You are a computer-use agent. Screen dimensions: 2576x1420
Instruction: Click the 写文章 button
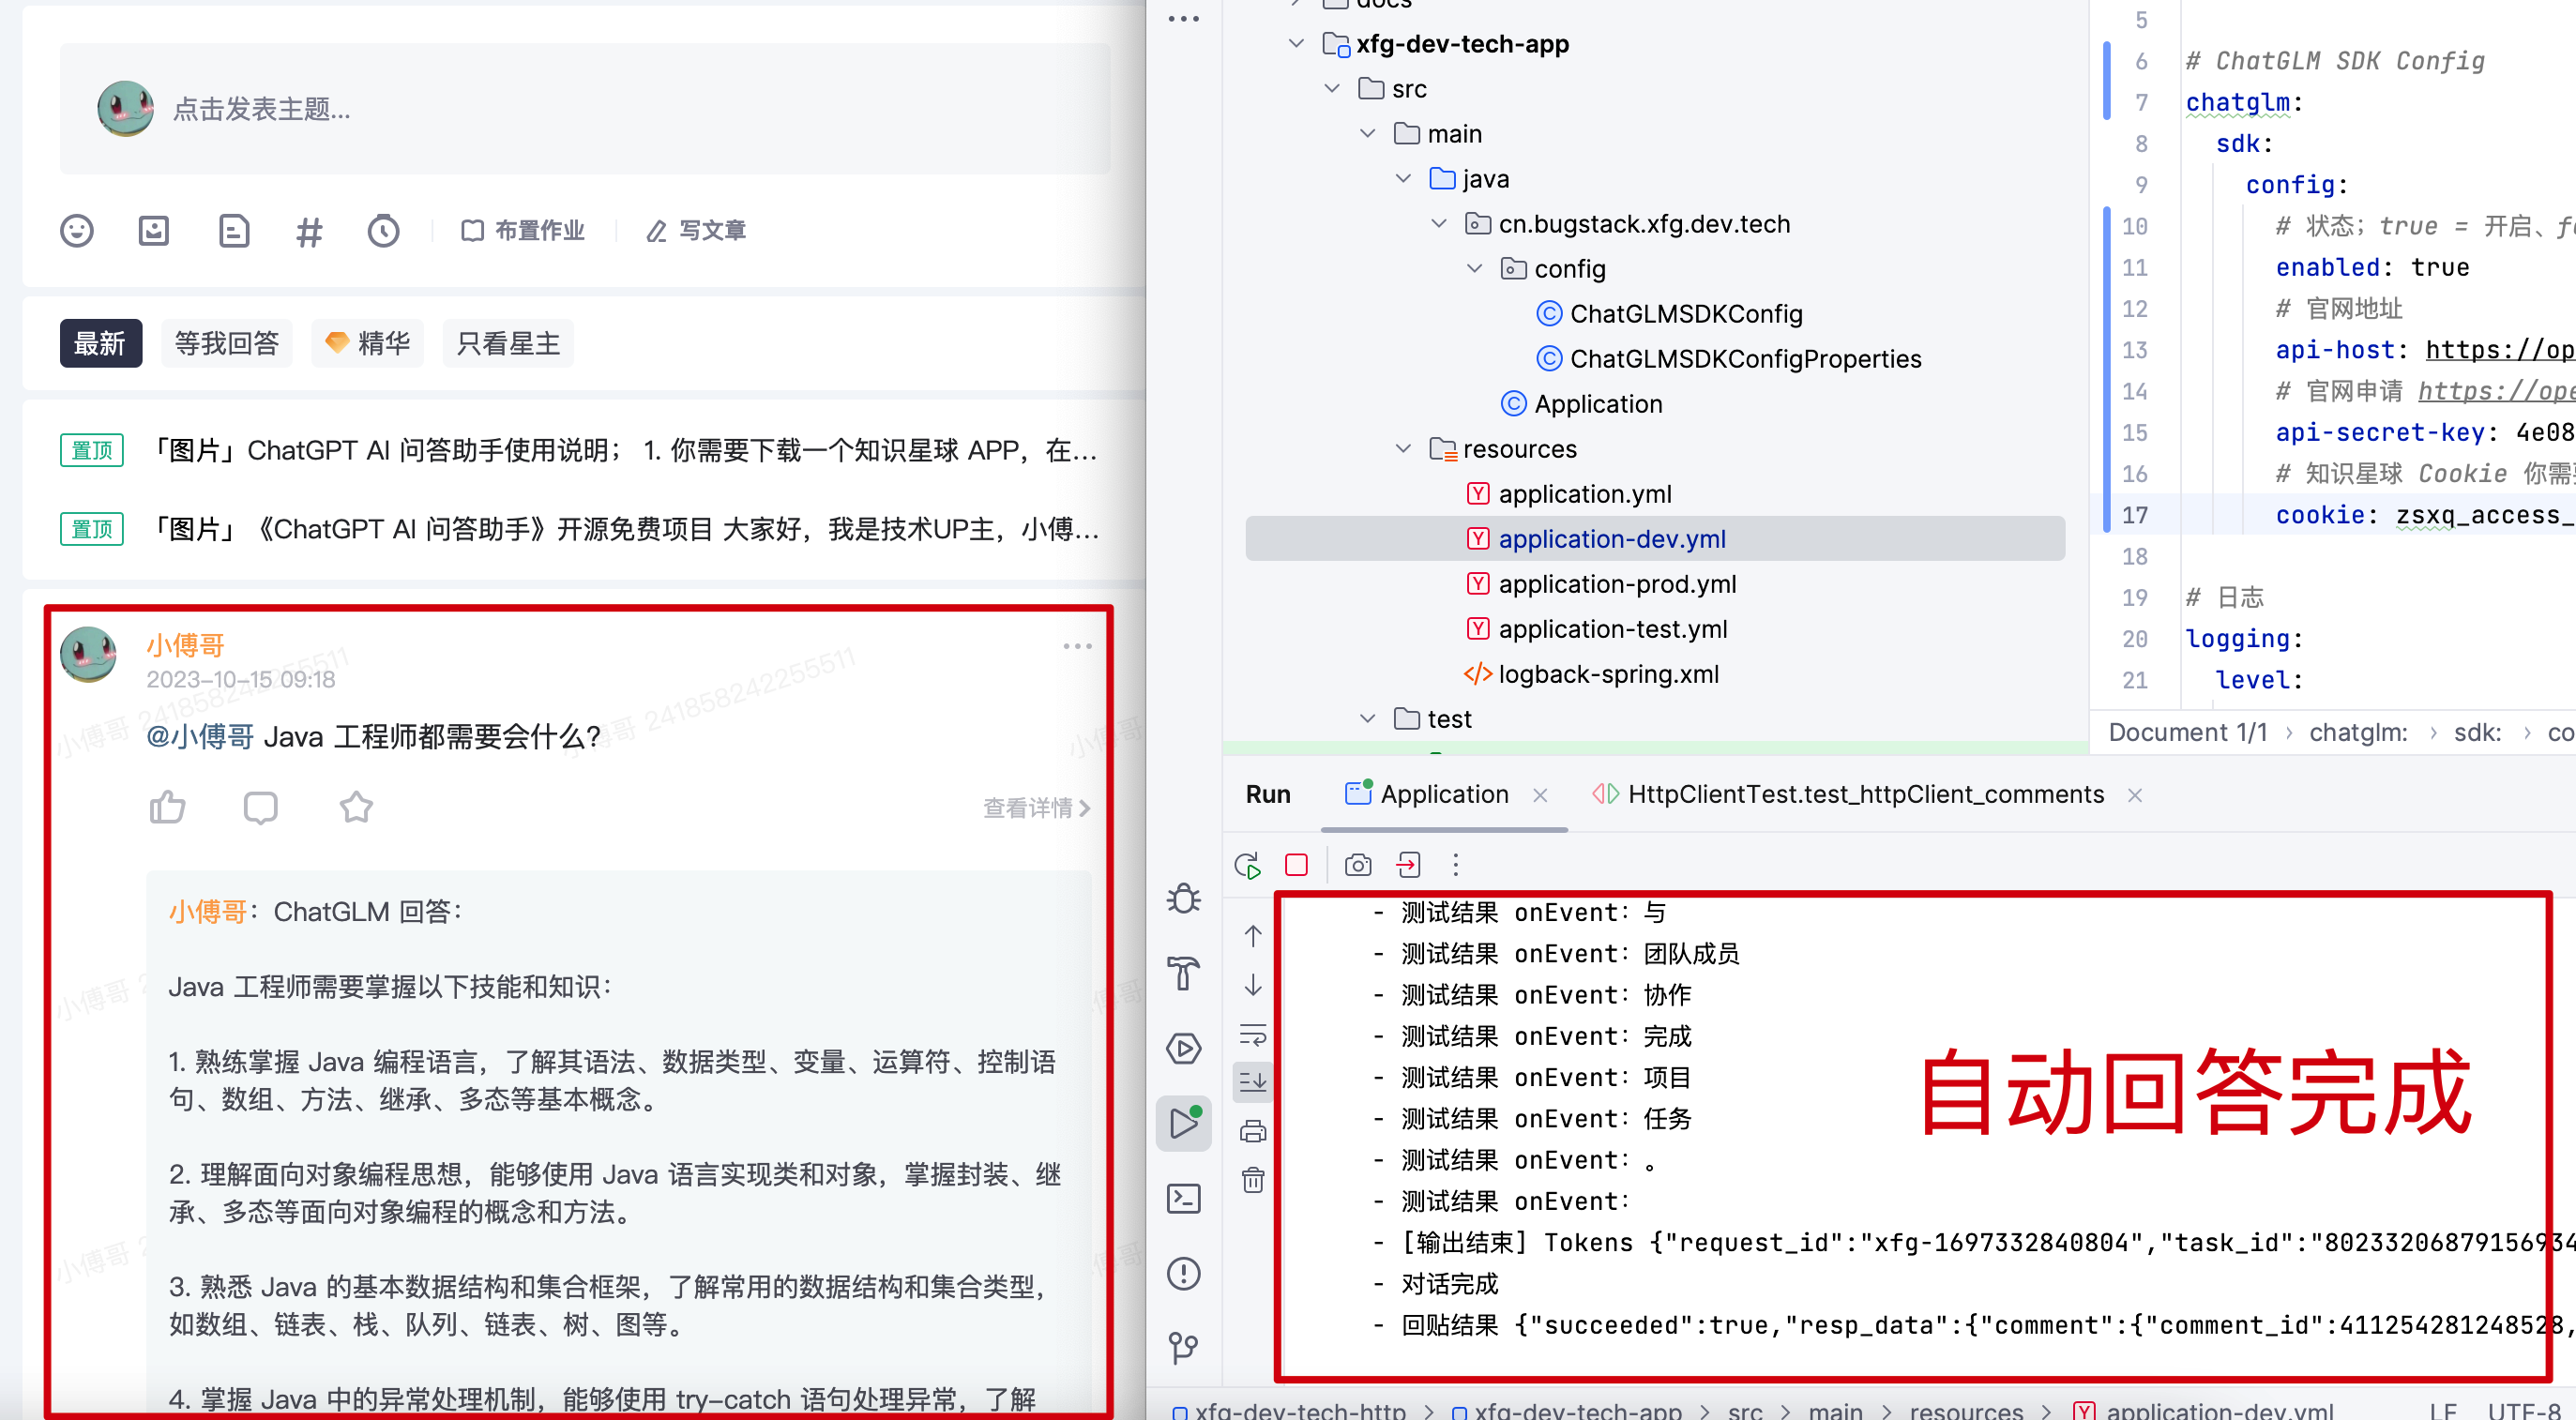(697, 231)
